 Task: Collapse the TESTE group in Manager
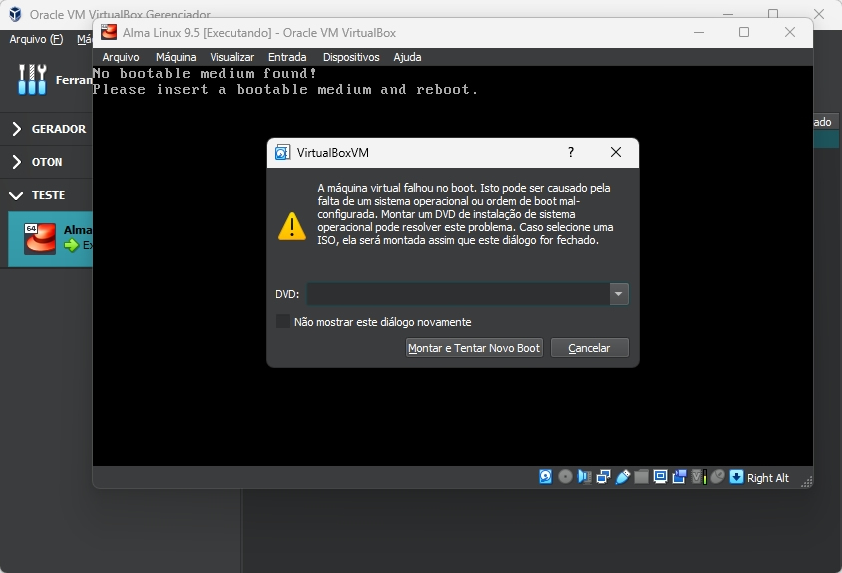point(16,195)
